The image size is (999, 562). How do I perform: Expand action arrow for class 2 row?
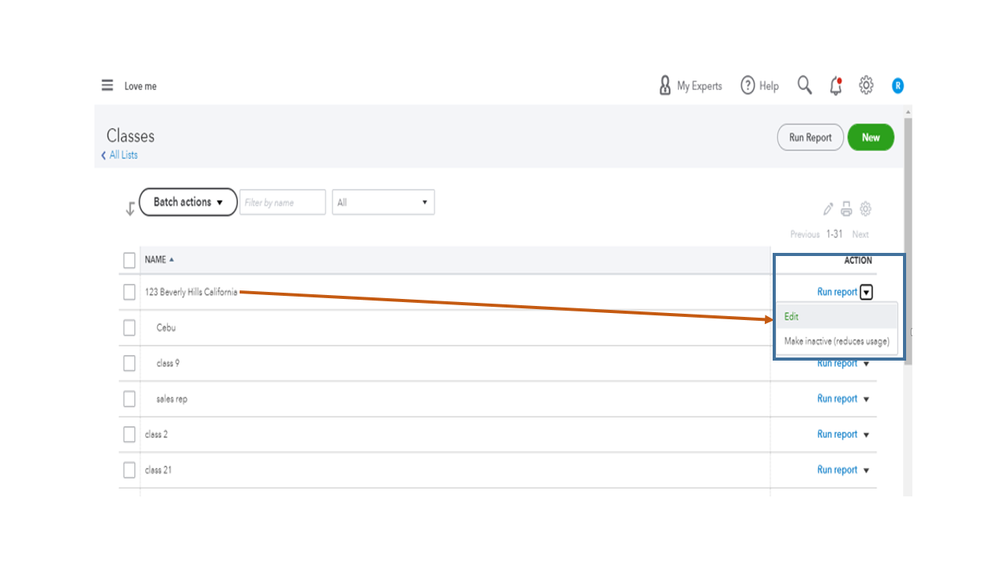(866, 435)
